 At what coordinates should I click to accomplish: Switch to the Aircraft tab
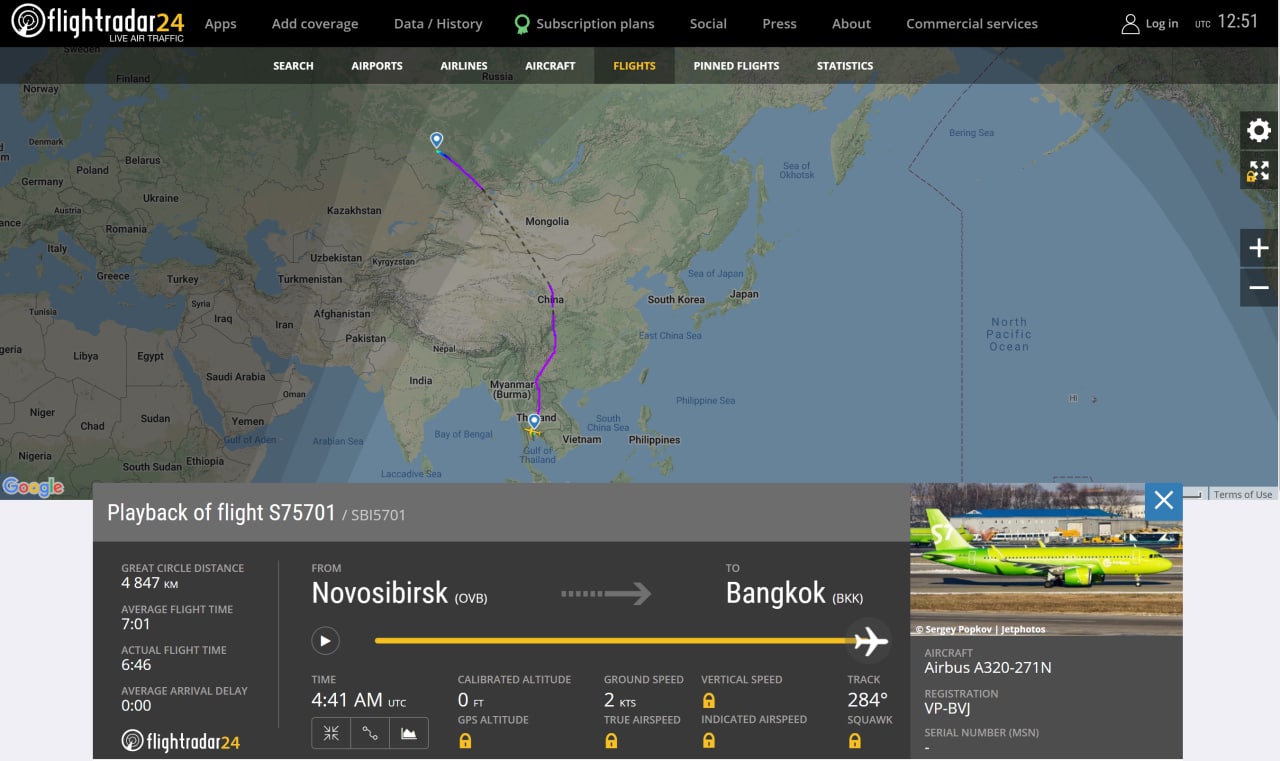pos(550,66)
